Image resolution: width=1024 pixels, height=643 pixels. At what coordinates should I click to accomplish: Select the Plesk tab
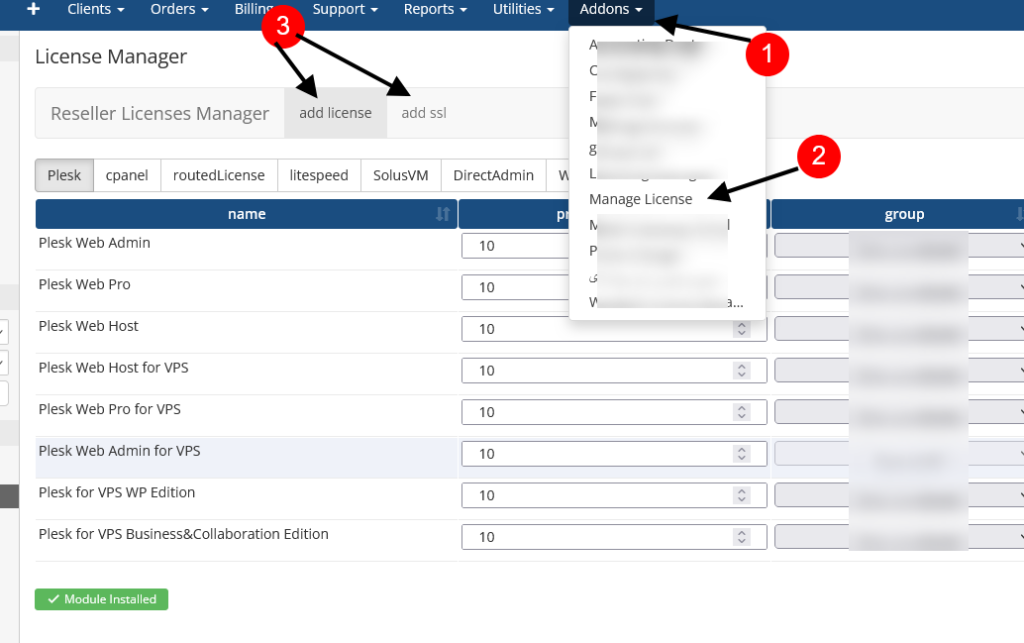64,176
